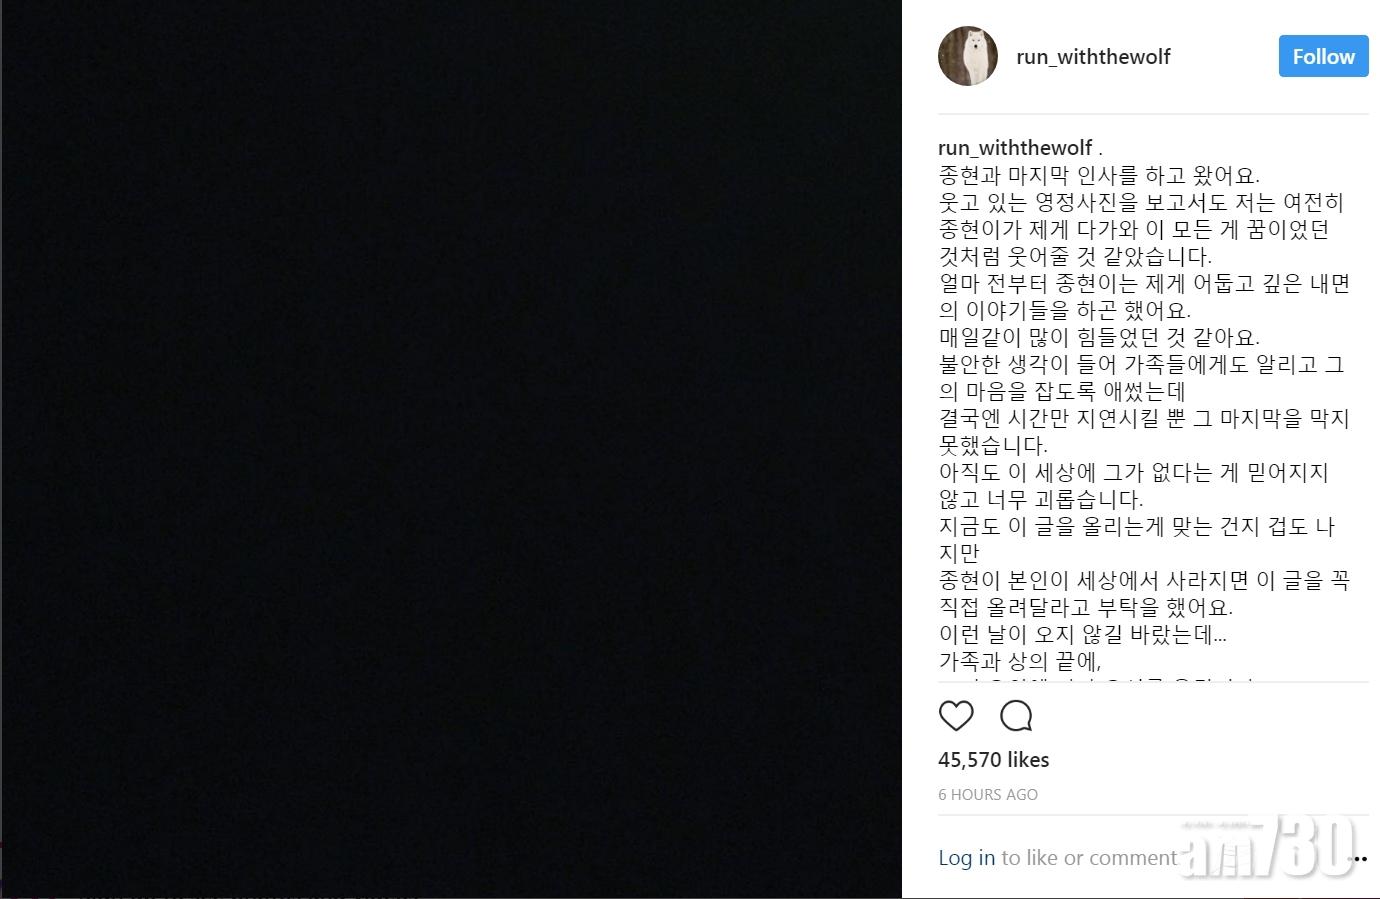Viewport: 1380px width, 899px height.
Task: Follow the run_withthewolf account
Action: (1323, 57)
